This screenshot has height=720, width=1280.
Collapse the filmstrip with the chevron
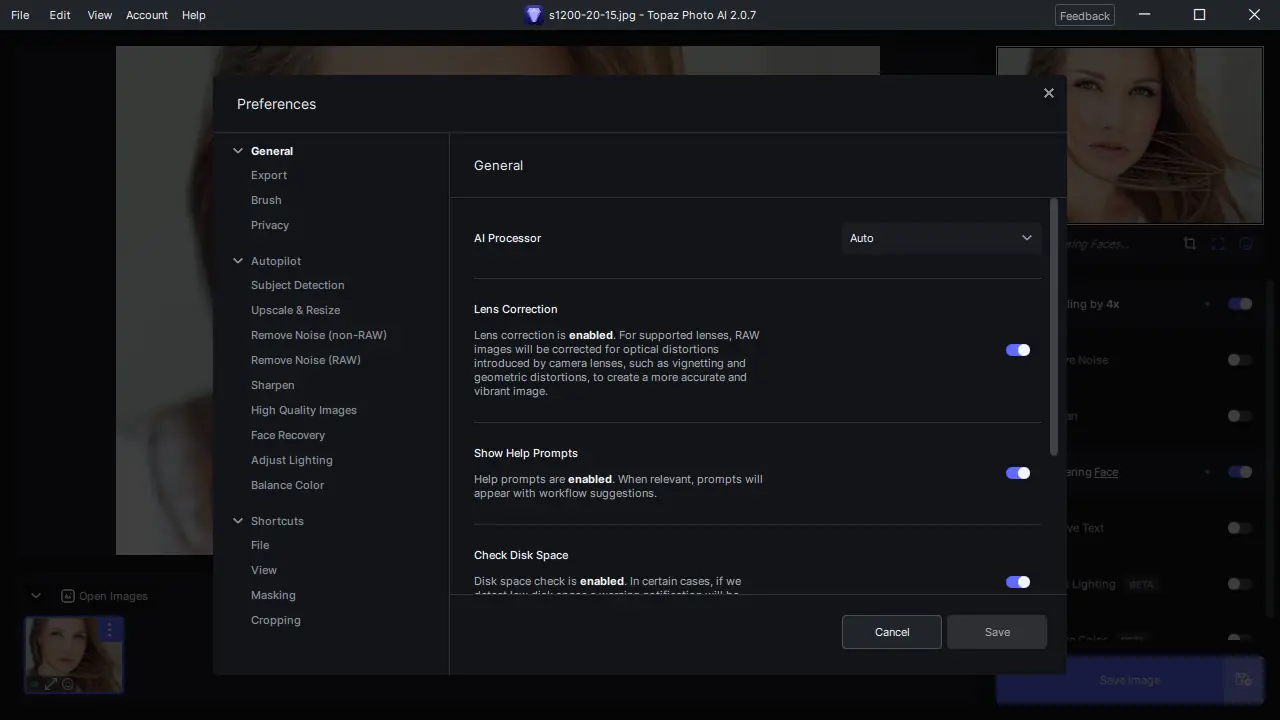coord(36,596)
